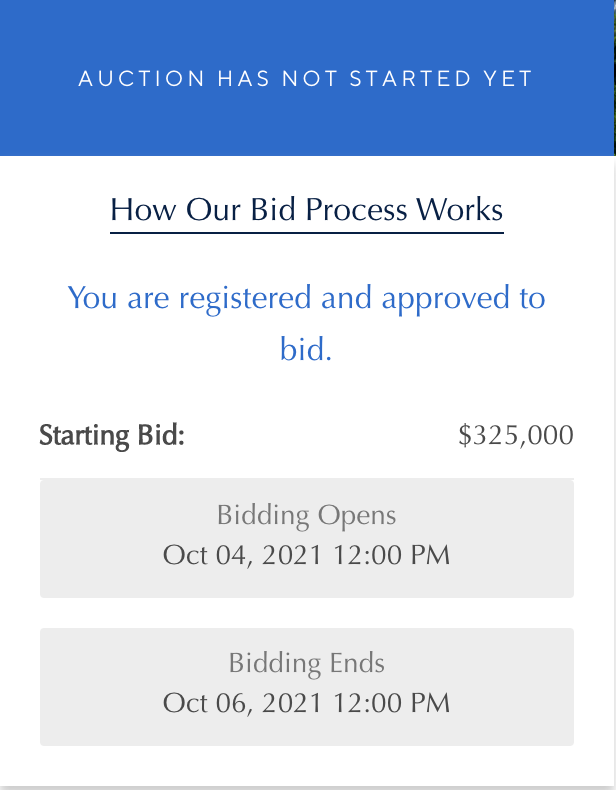Click the Bidding Opens heading text
The width and height of the screenshot is (616, 790).
[x=307, y=515]
